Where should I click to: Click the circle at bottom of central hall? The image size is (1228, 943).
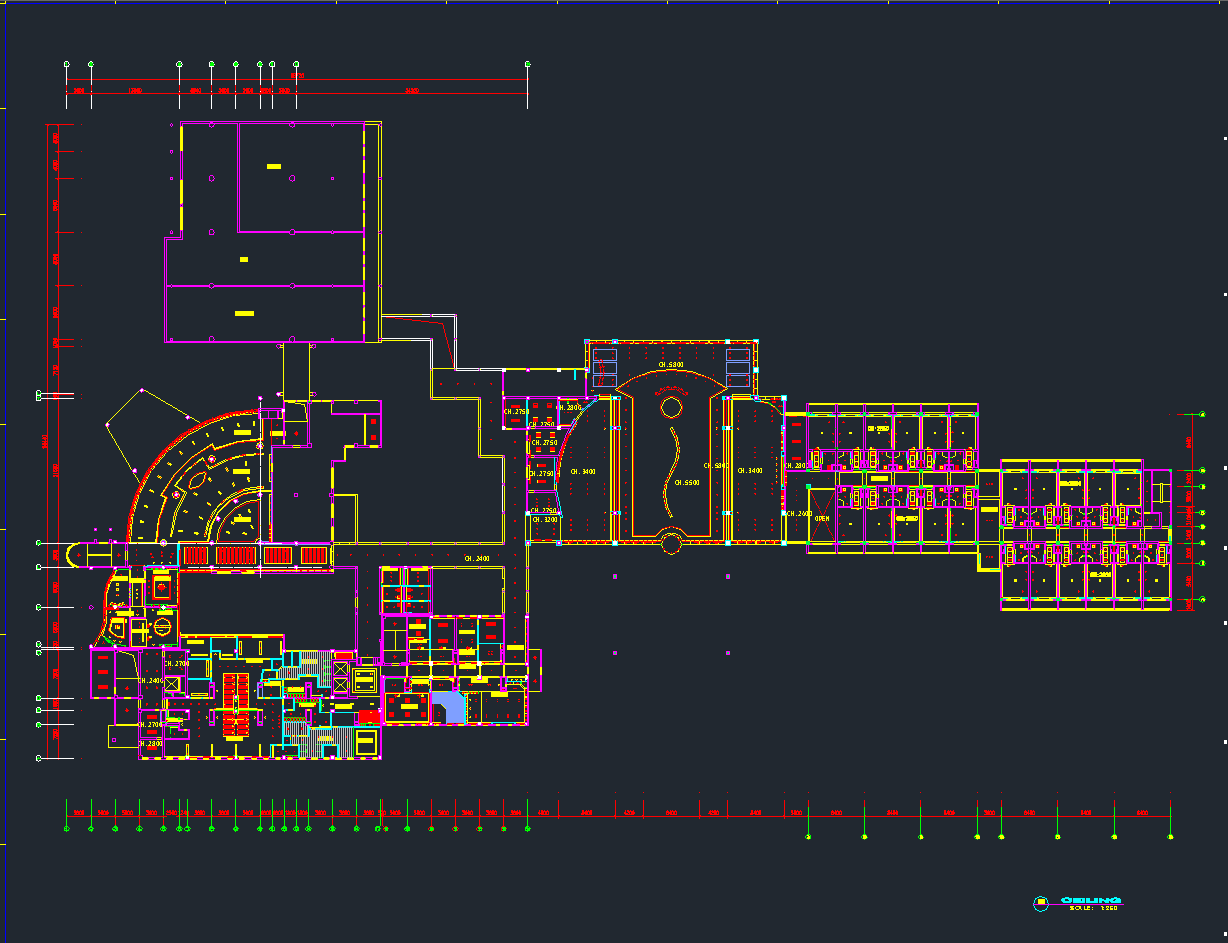click(x=671, y=543)
